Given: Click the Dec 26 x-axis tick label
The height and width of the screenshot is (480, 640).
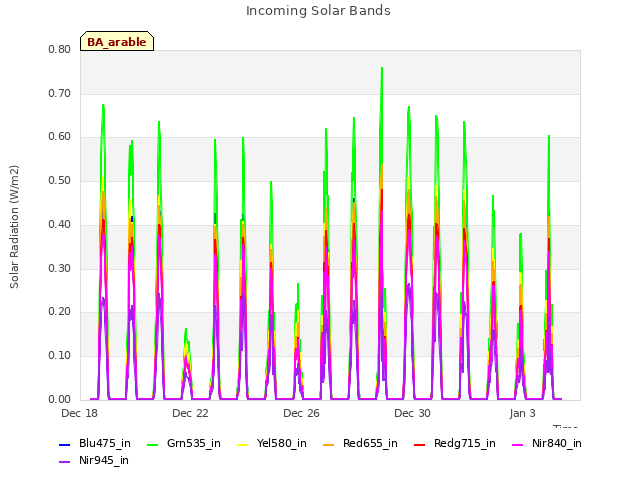Looking at the screenshot, I should (301, 413).
